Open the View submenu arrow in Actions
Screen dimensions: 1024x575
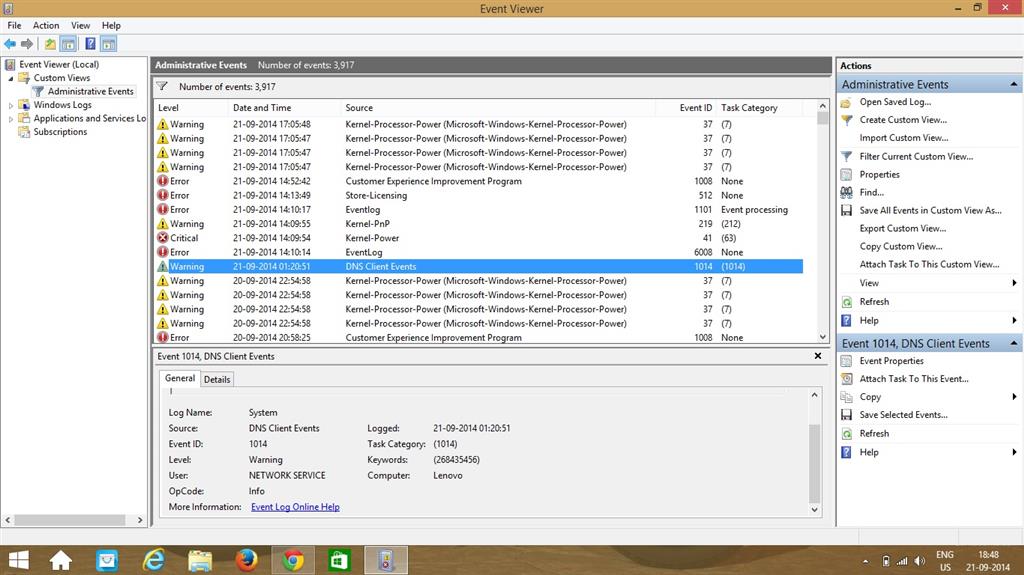[1014, 283]
